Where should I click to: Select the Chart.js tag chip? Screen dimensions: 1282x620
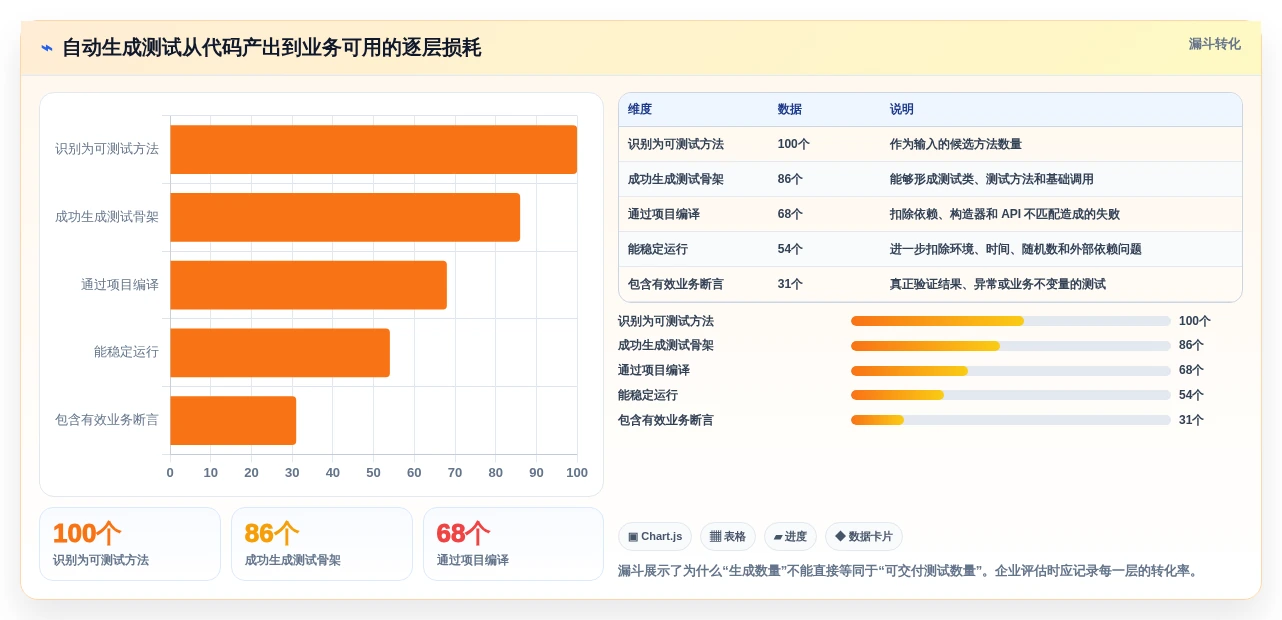click(655, 537)
